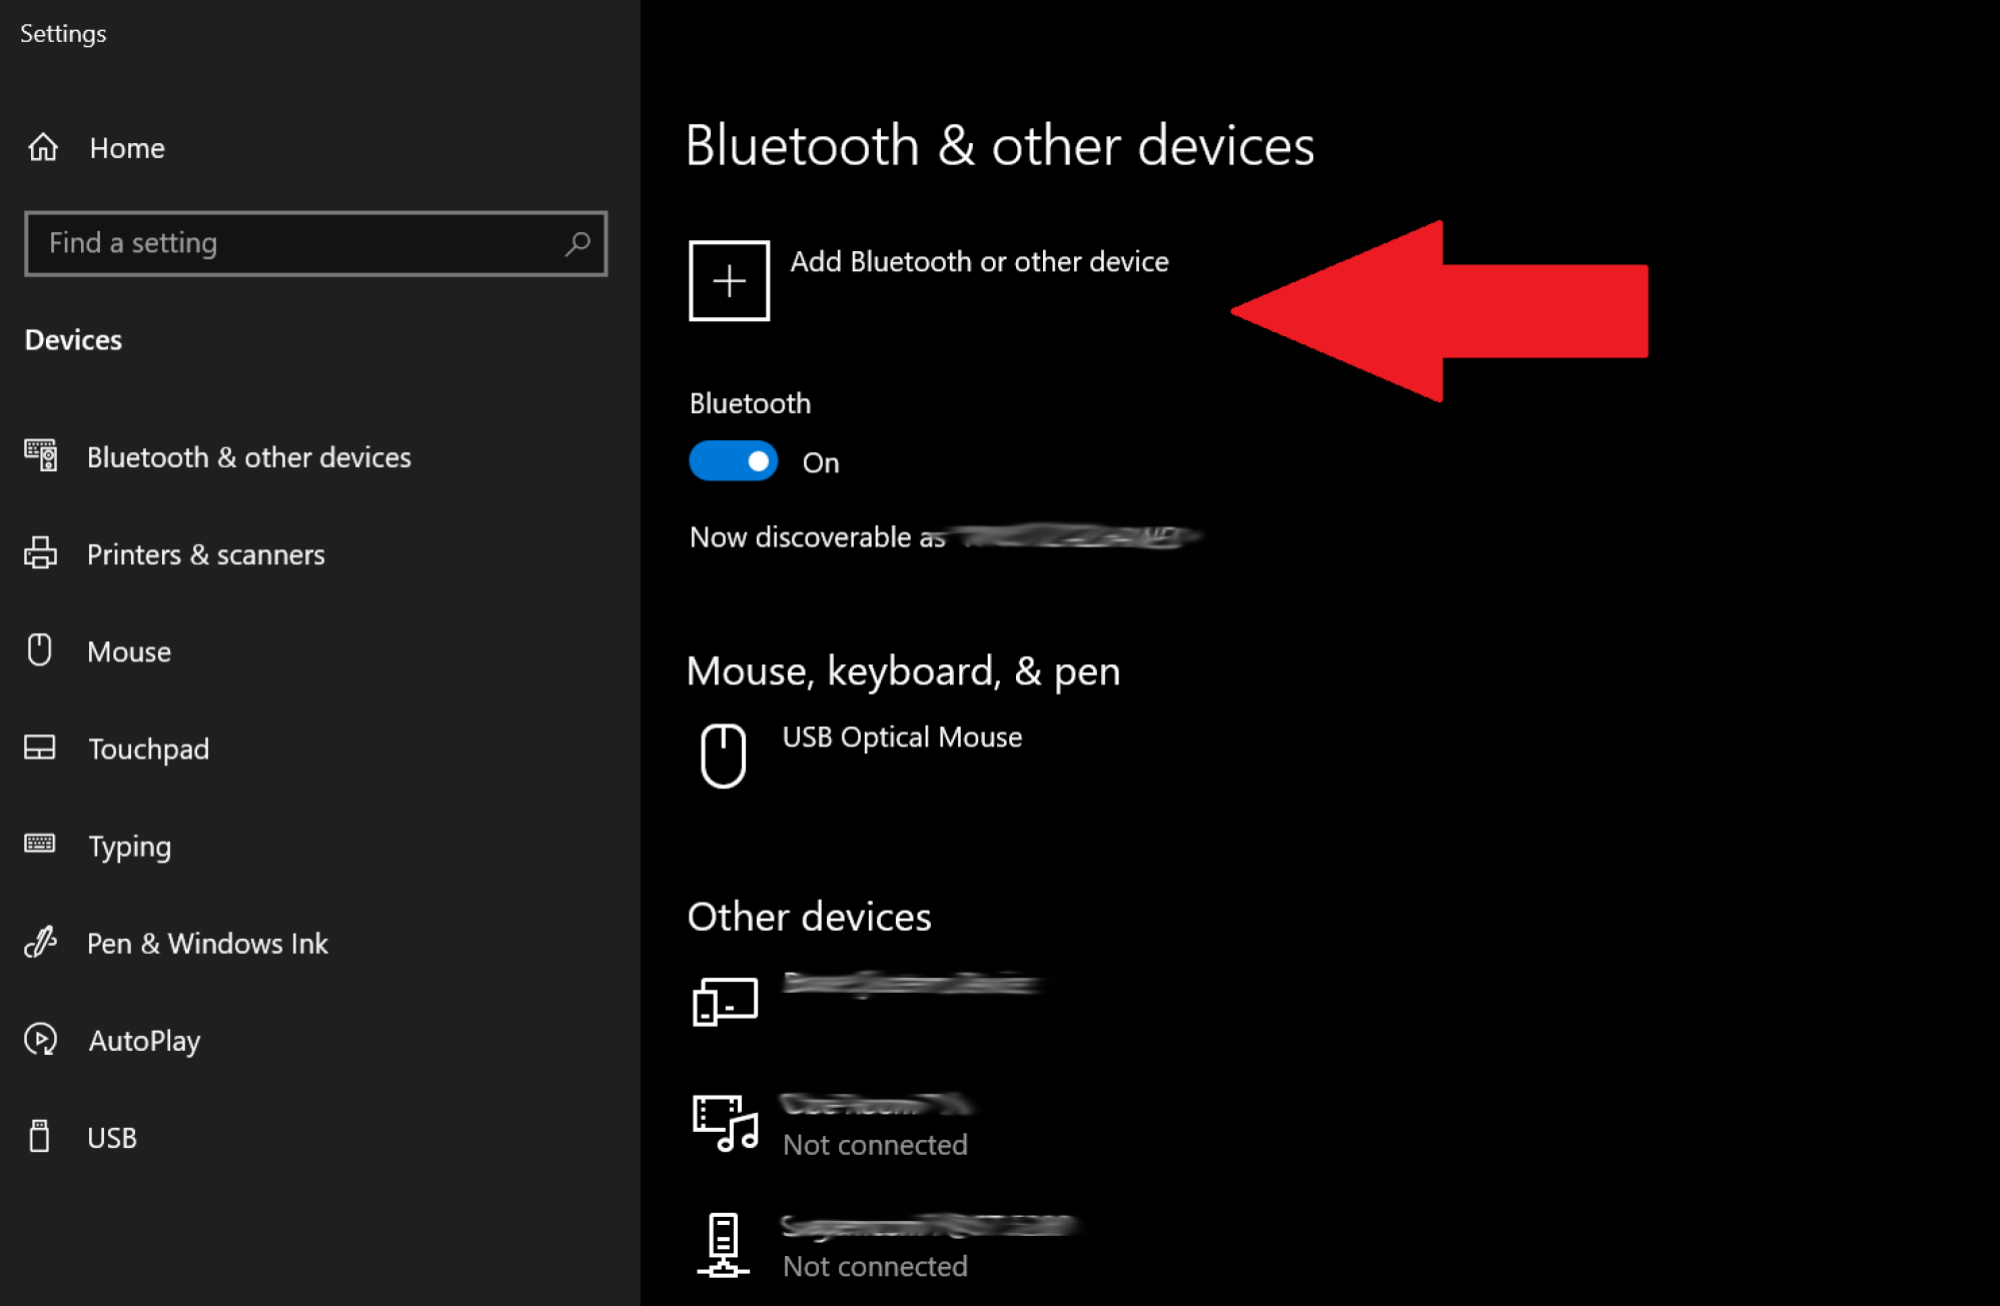The width and height of the screenshot is (2000, 1306).
Task: Click the plus icon to add device
Action: tap(730, 280)
